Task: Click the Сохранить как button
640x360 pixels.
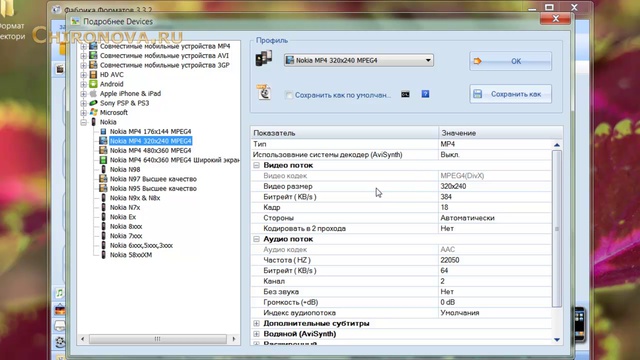Action: coord(510,94)
